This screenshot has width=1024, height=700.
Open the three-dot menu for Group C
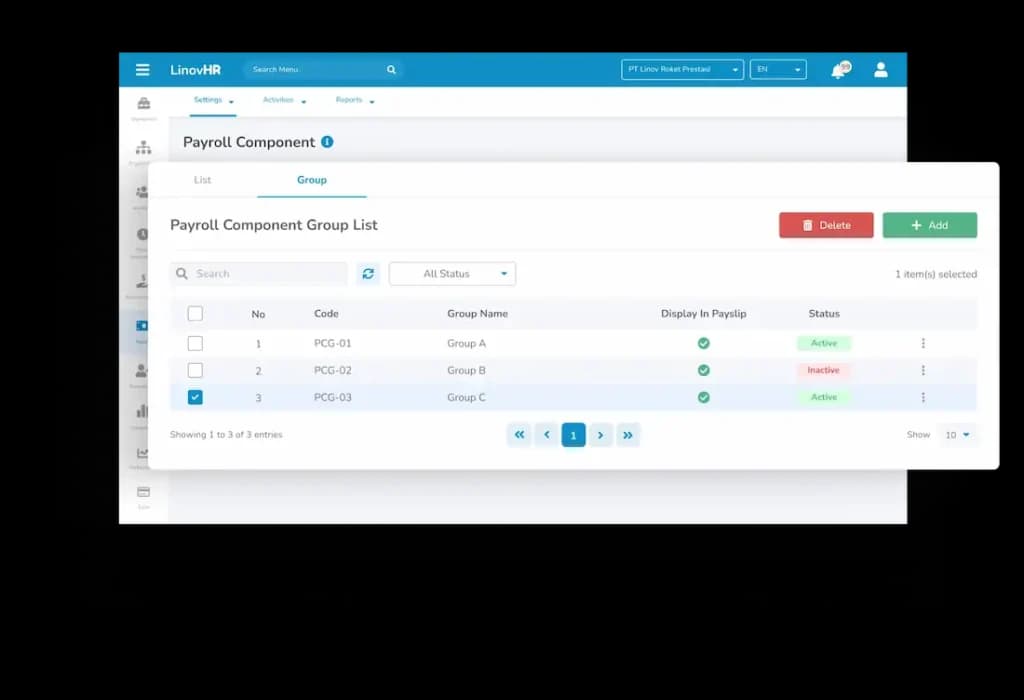coord(923,397)
